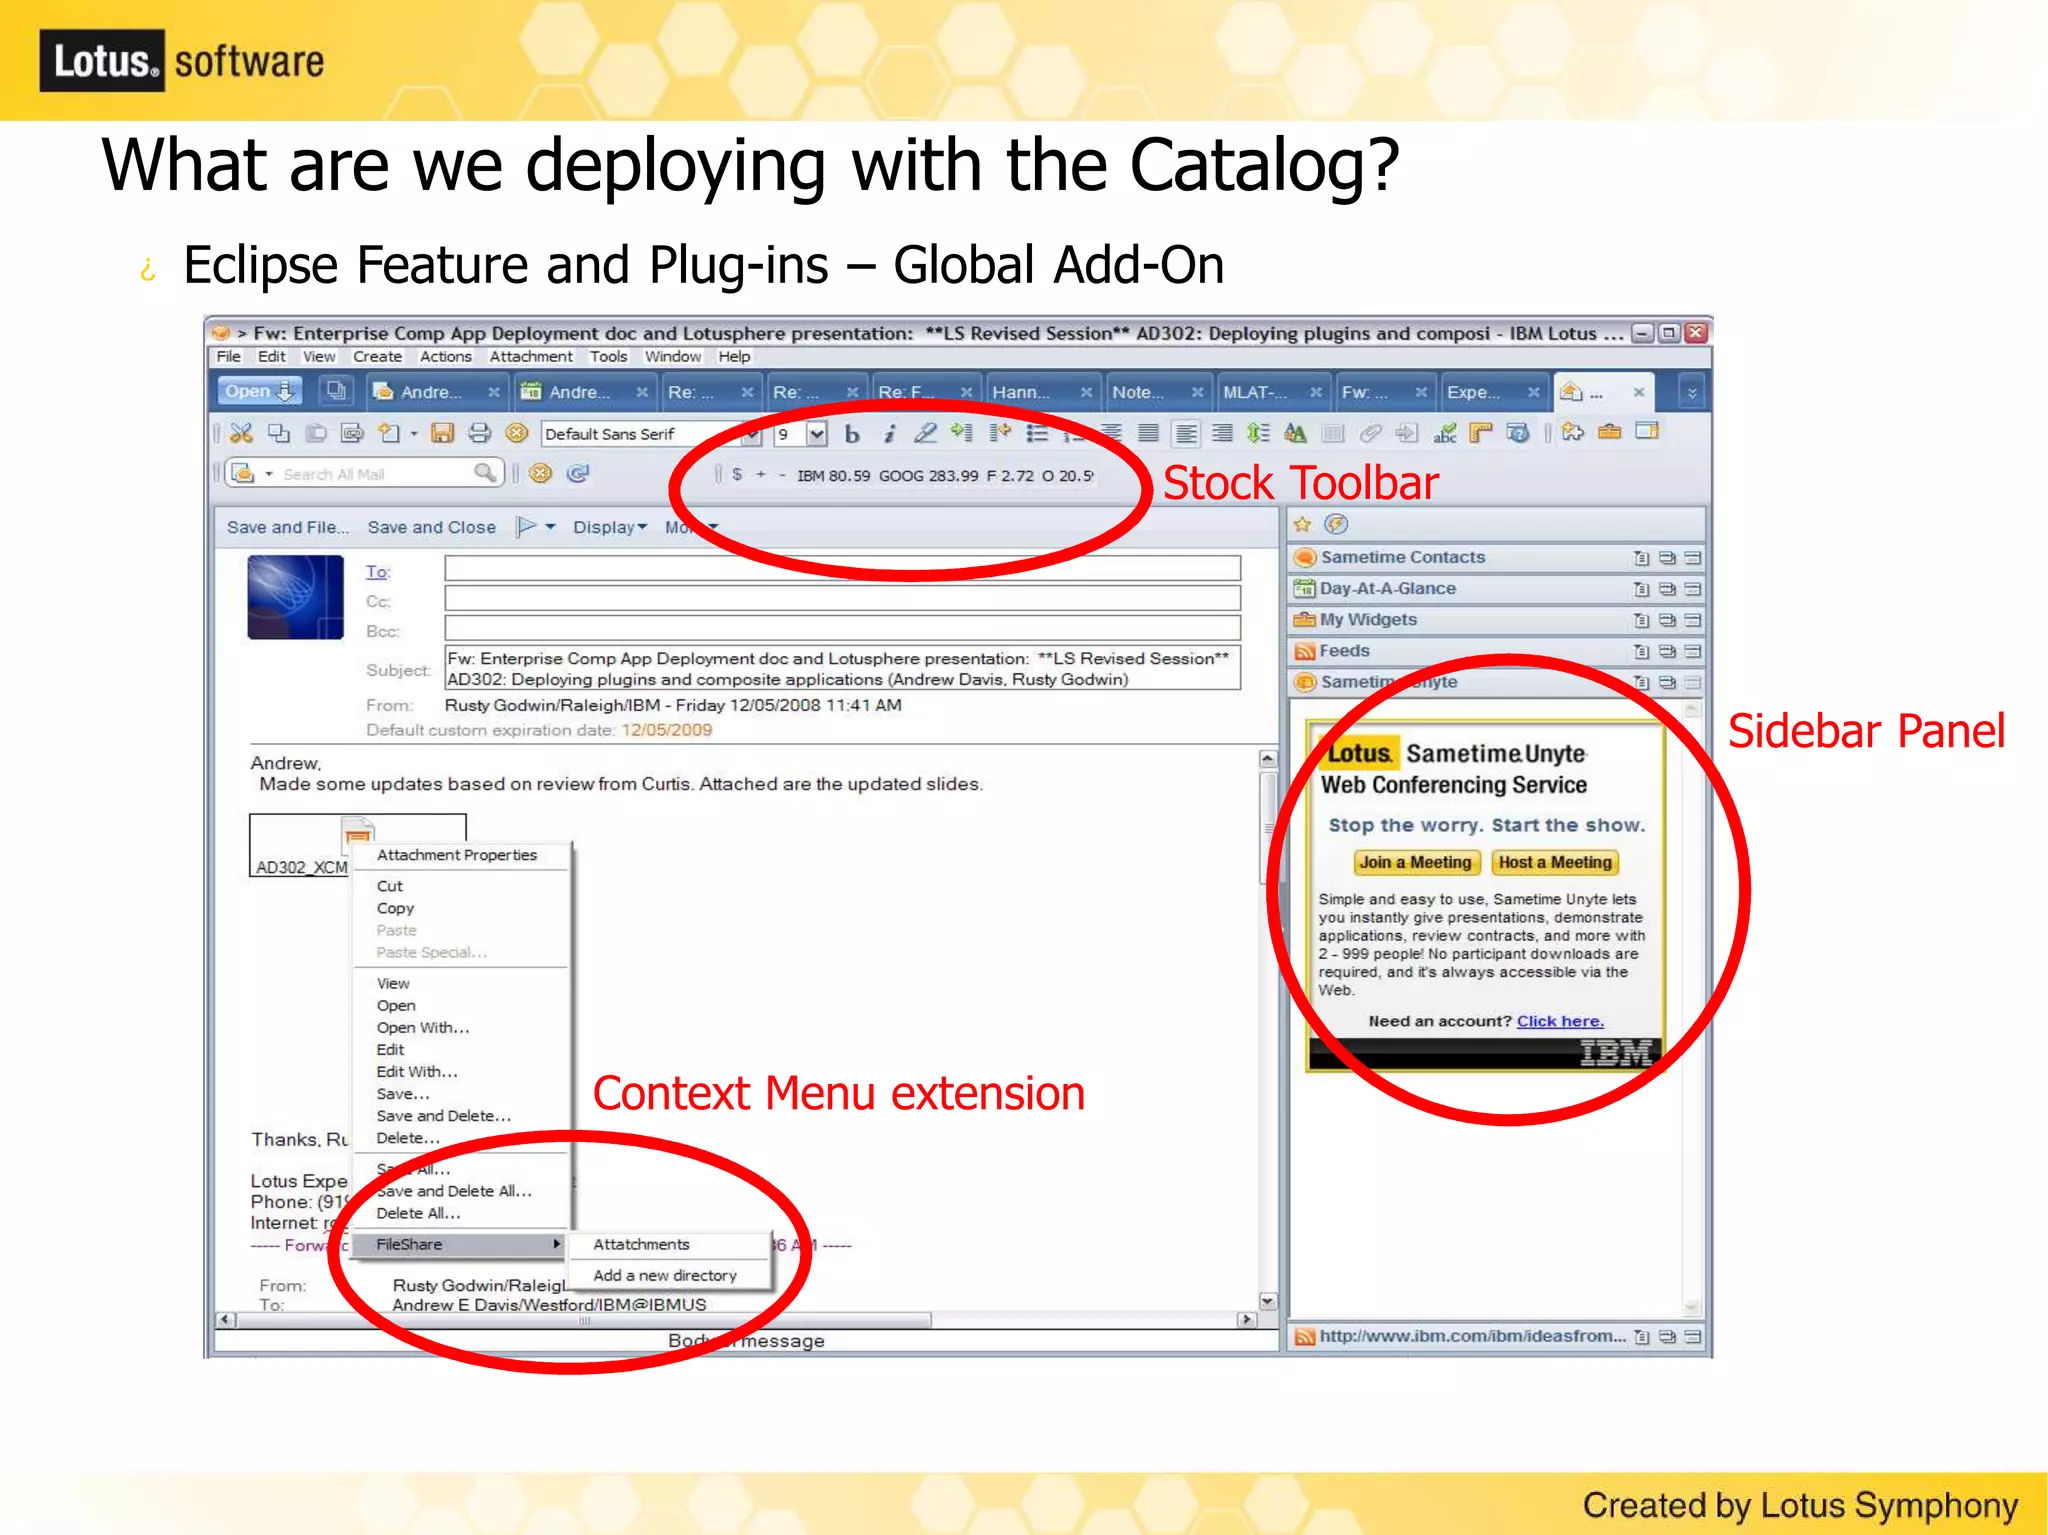This screenshot has width=2048, height=1535.
Task: Expand the Display dropdown menu
Action: click(610, 527)
